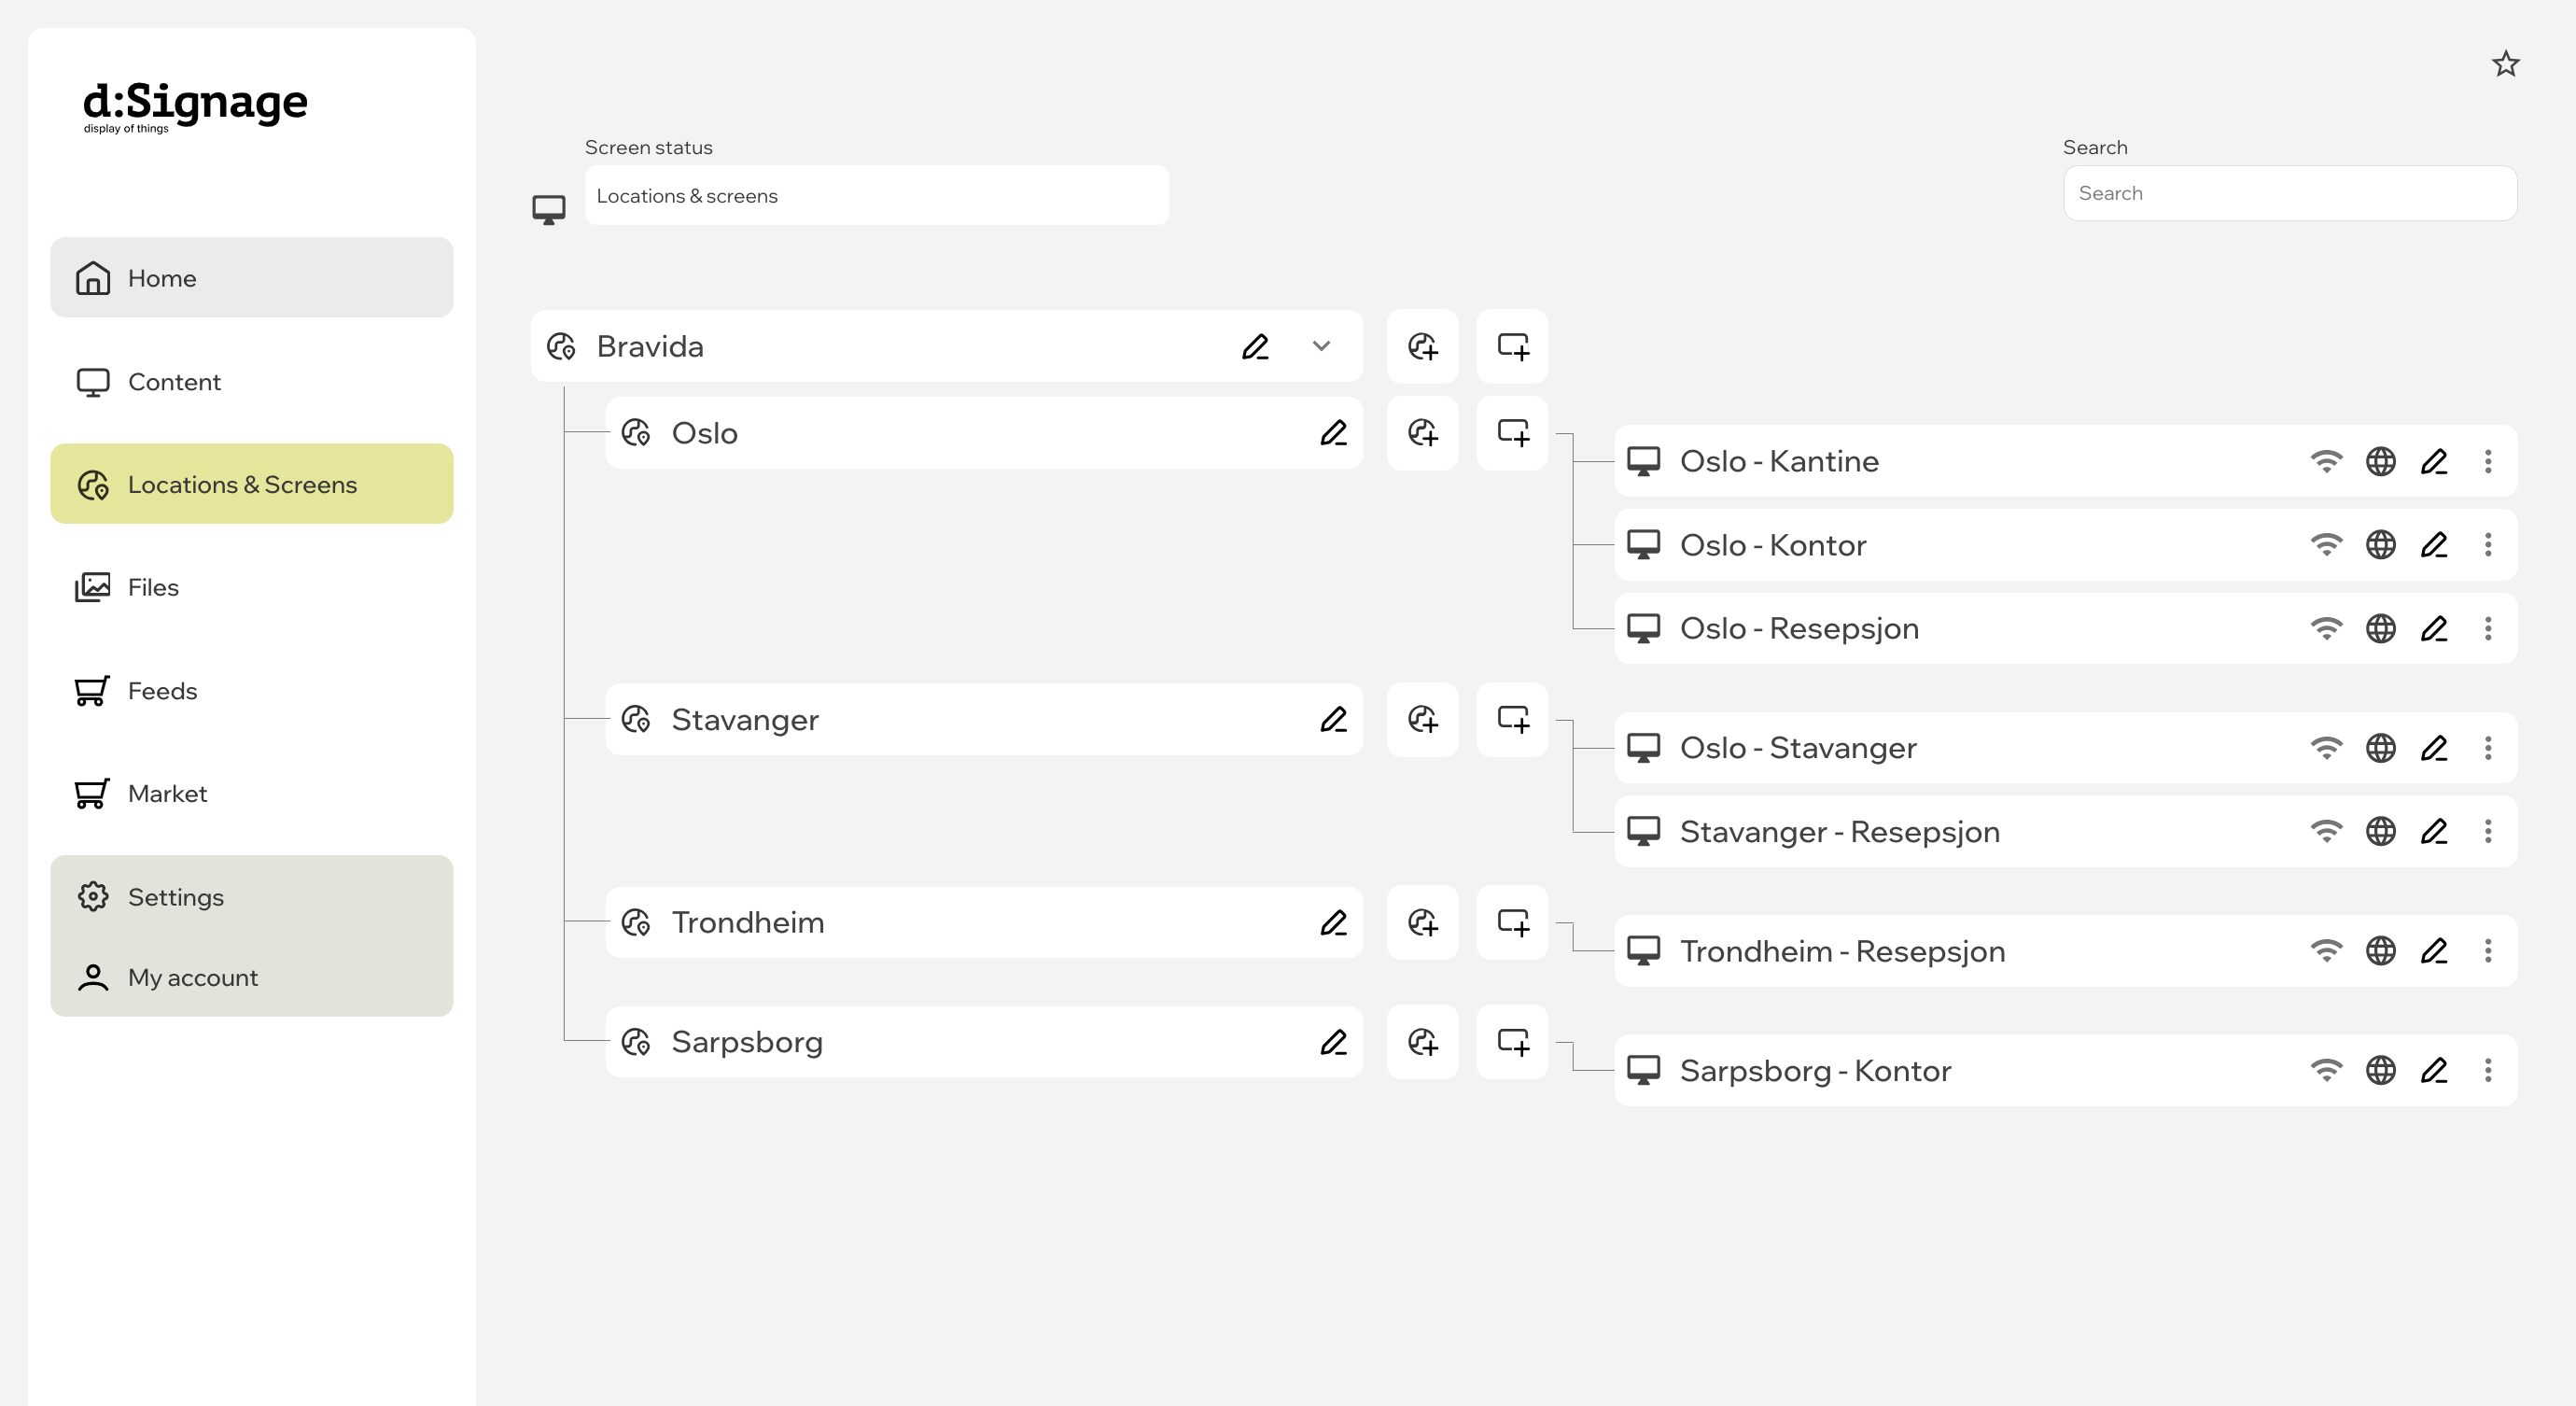This screenshot has width=2576, height=1406.
Task: Click wifi icon for Oslo - Kantine
Action: (2326, 461)
